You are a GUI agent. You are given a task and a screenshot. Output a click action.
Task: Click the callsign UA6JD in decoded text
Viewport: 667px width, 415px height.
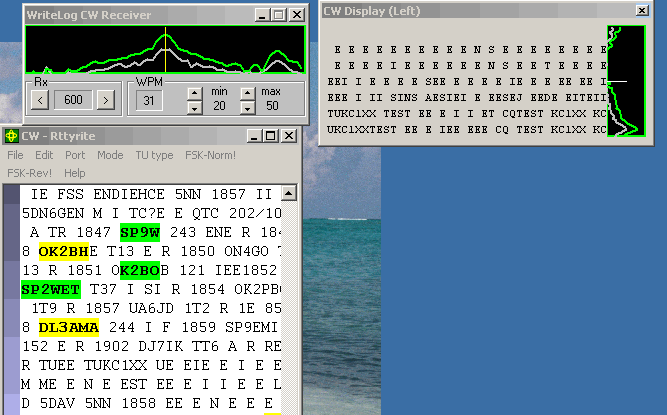point(152,308)
